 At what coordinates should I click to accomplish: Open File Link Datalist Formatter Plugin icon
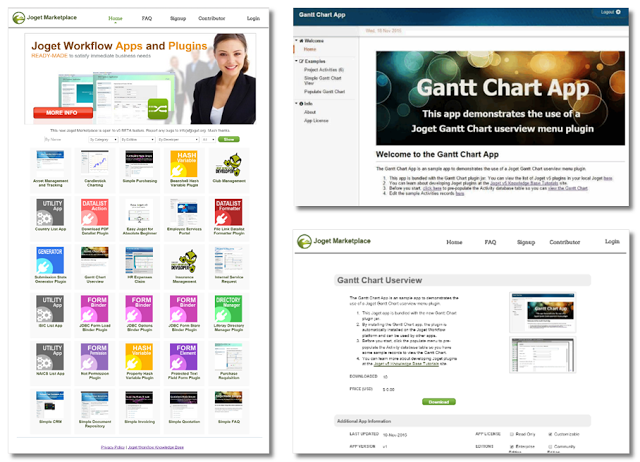229,212
